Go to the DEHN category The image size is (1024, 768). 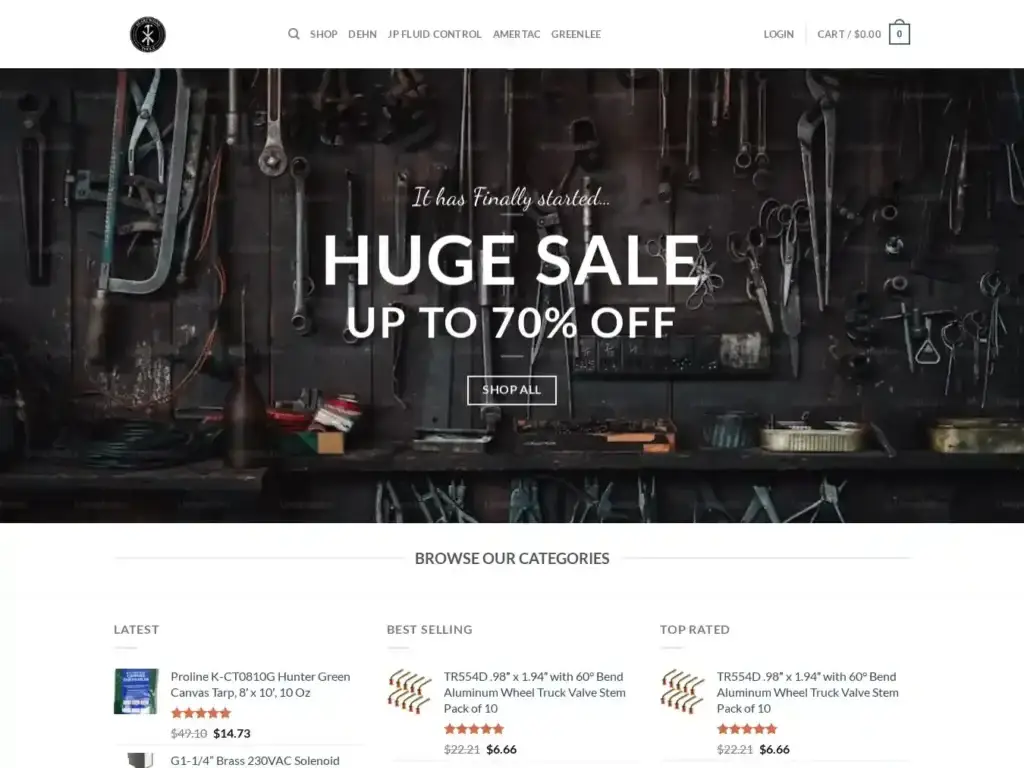tap(362, 34)
